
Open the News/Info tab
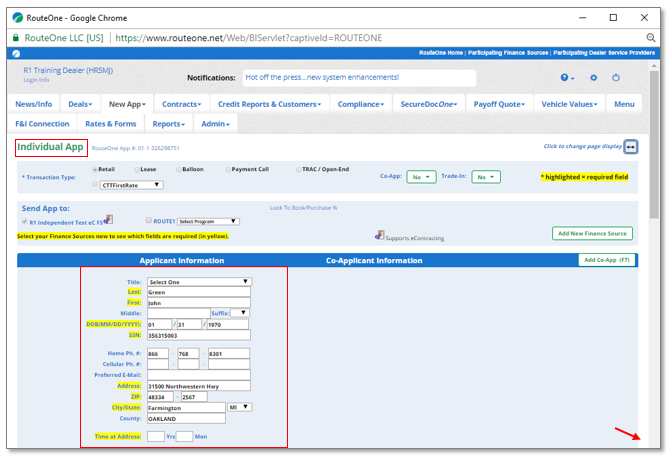[34, 104]
